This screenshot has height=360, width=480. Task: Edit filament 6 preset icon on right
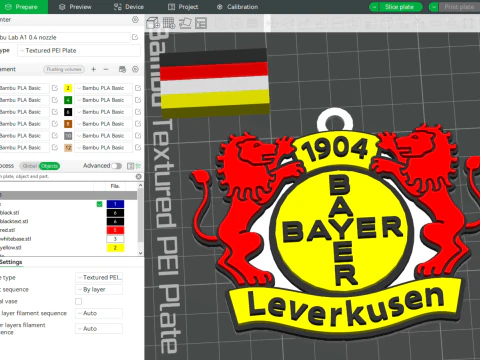click(138, 112)
